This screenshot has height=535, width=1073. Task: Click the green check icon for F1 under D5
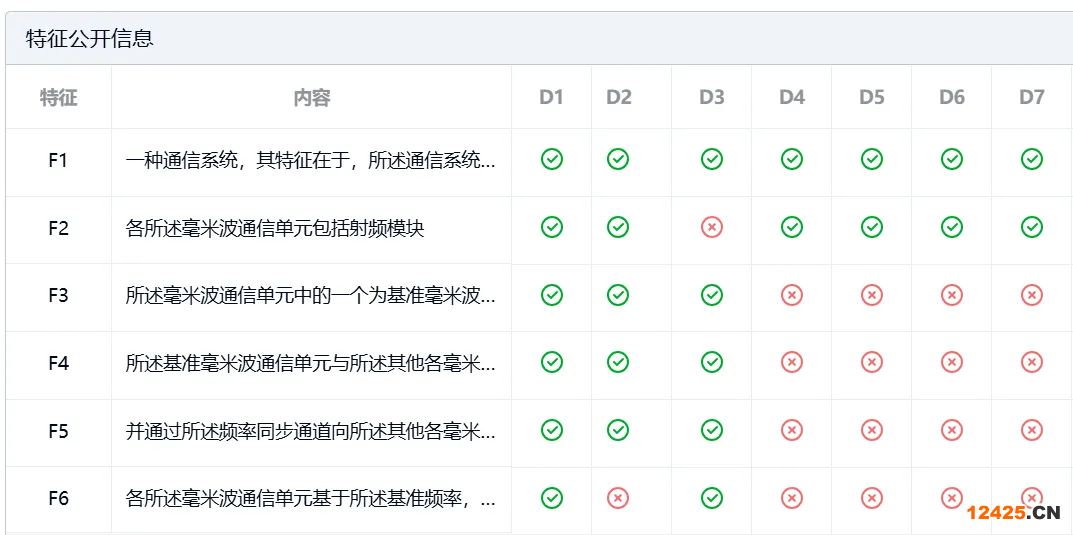click(872, 159)
